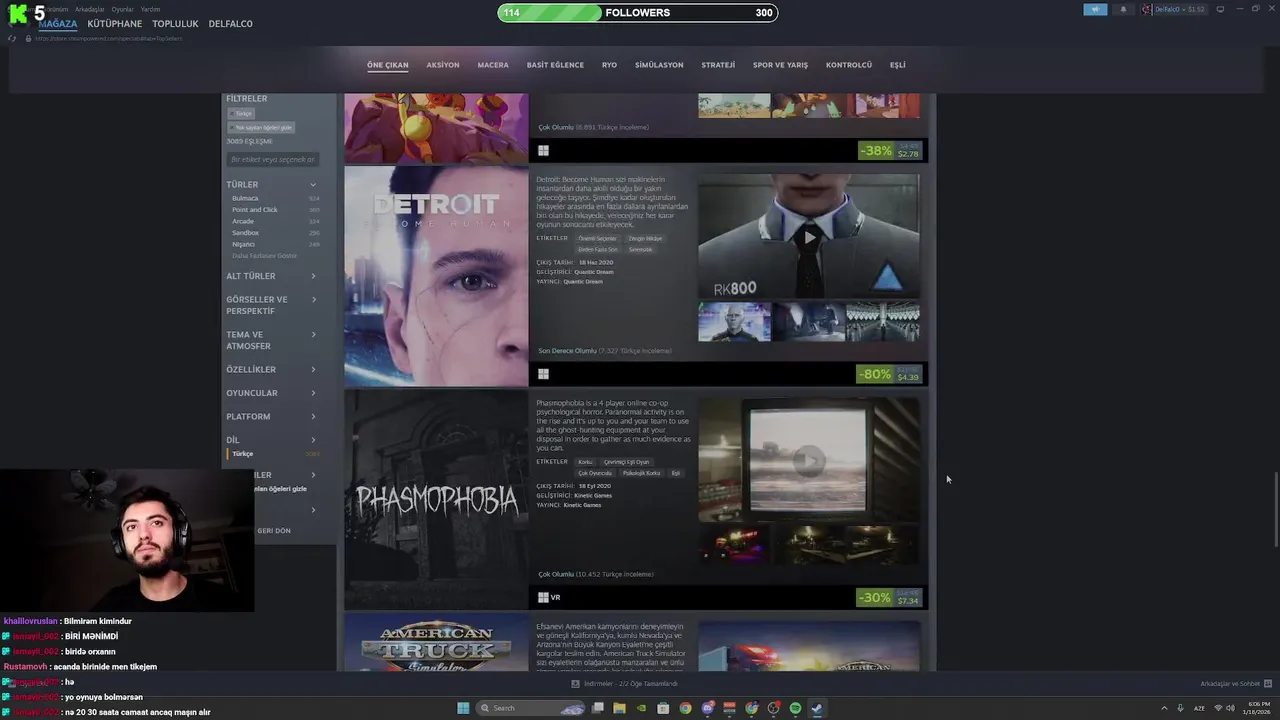The width and height of the screenshot is (1280, 720).
Task: Open volume control in the system tray
Action: coord(1229,708)
